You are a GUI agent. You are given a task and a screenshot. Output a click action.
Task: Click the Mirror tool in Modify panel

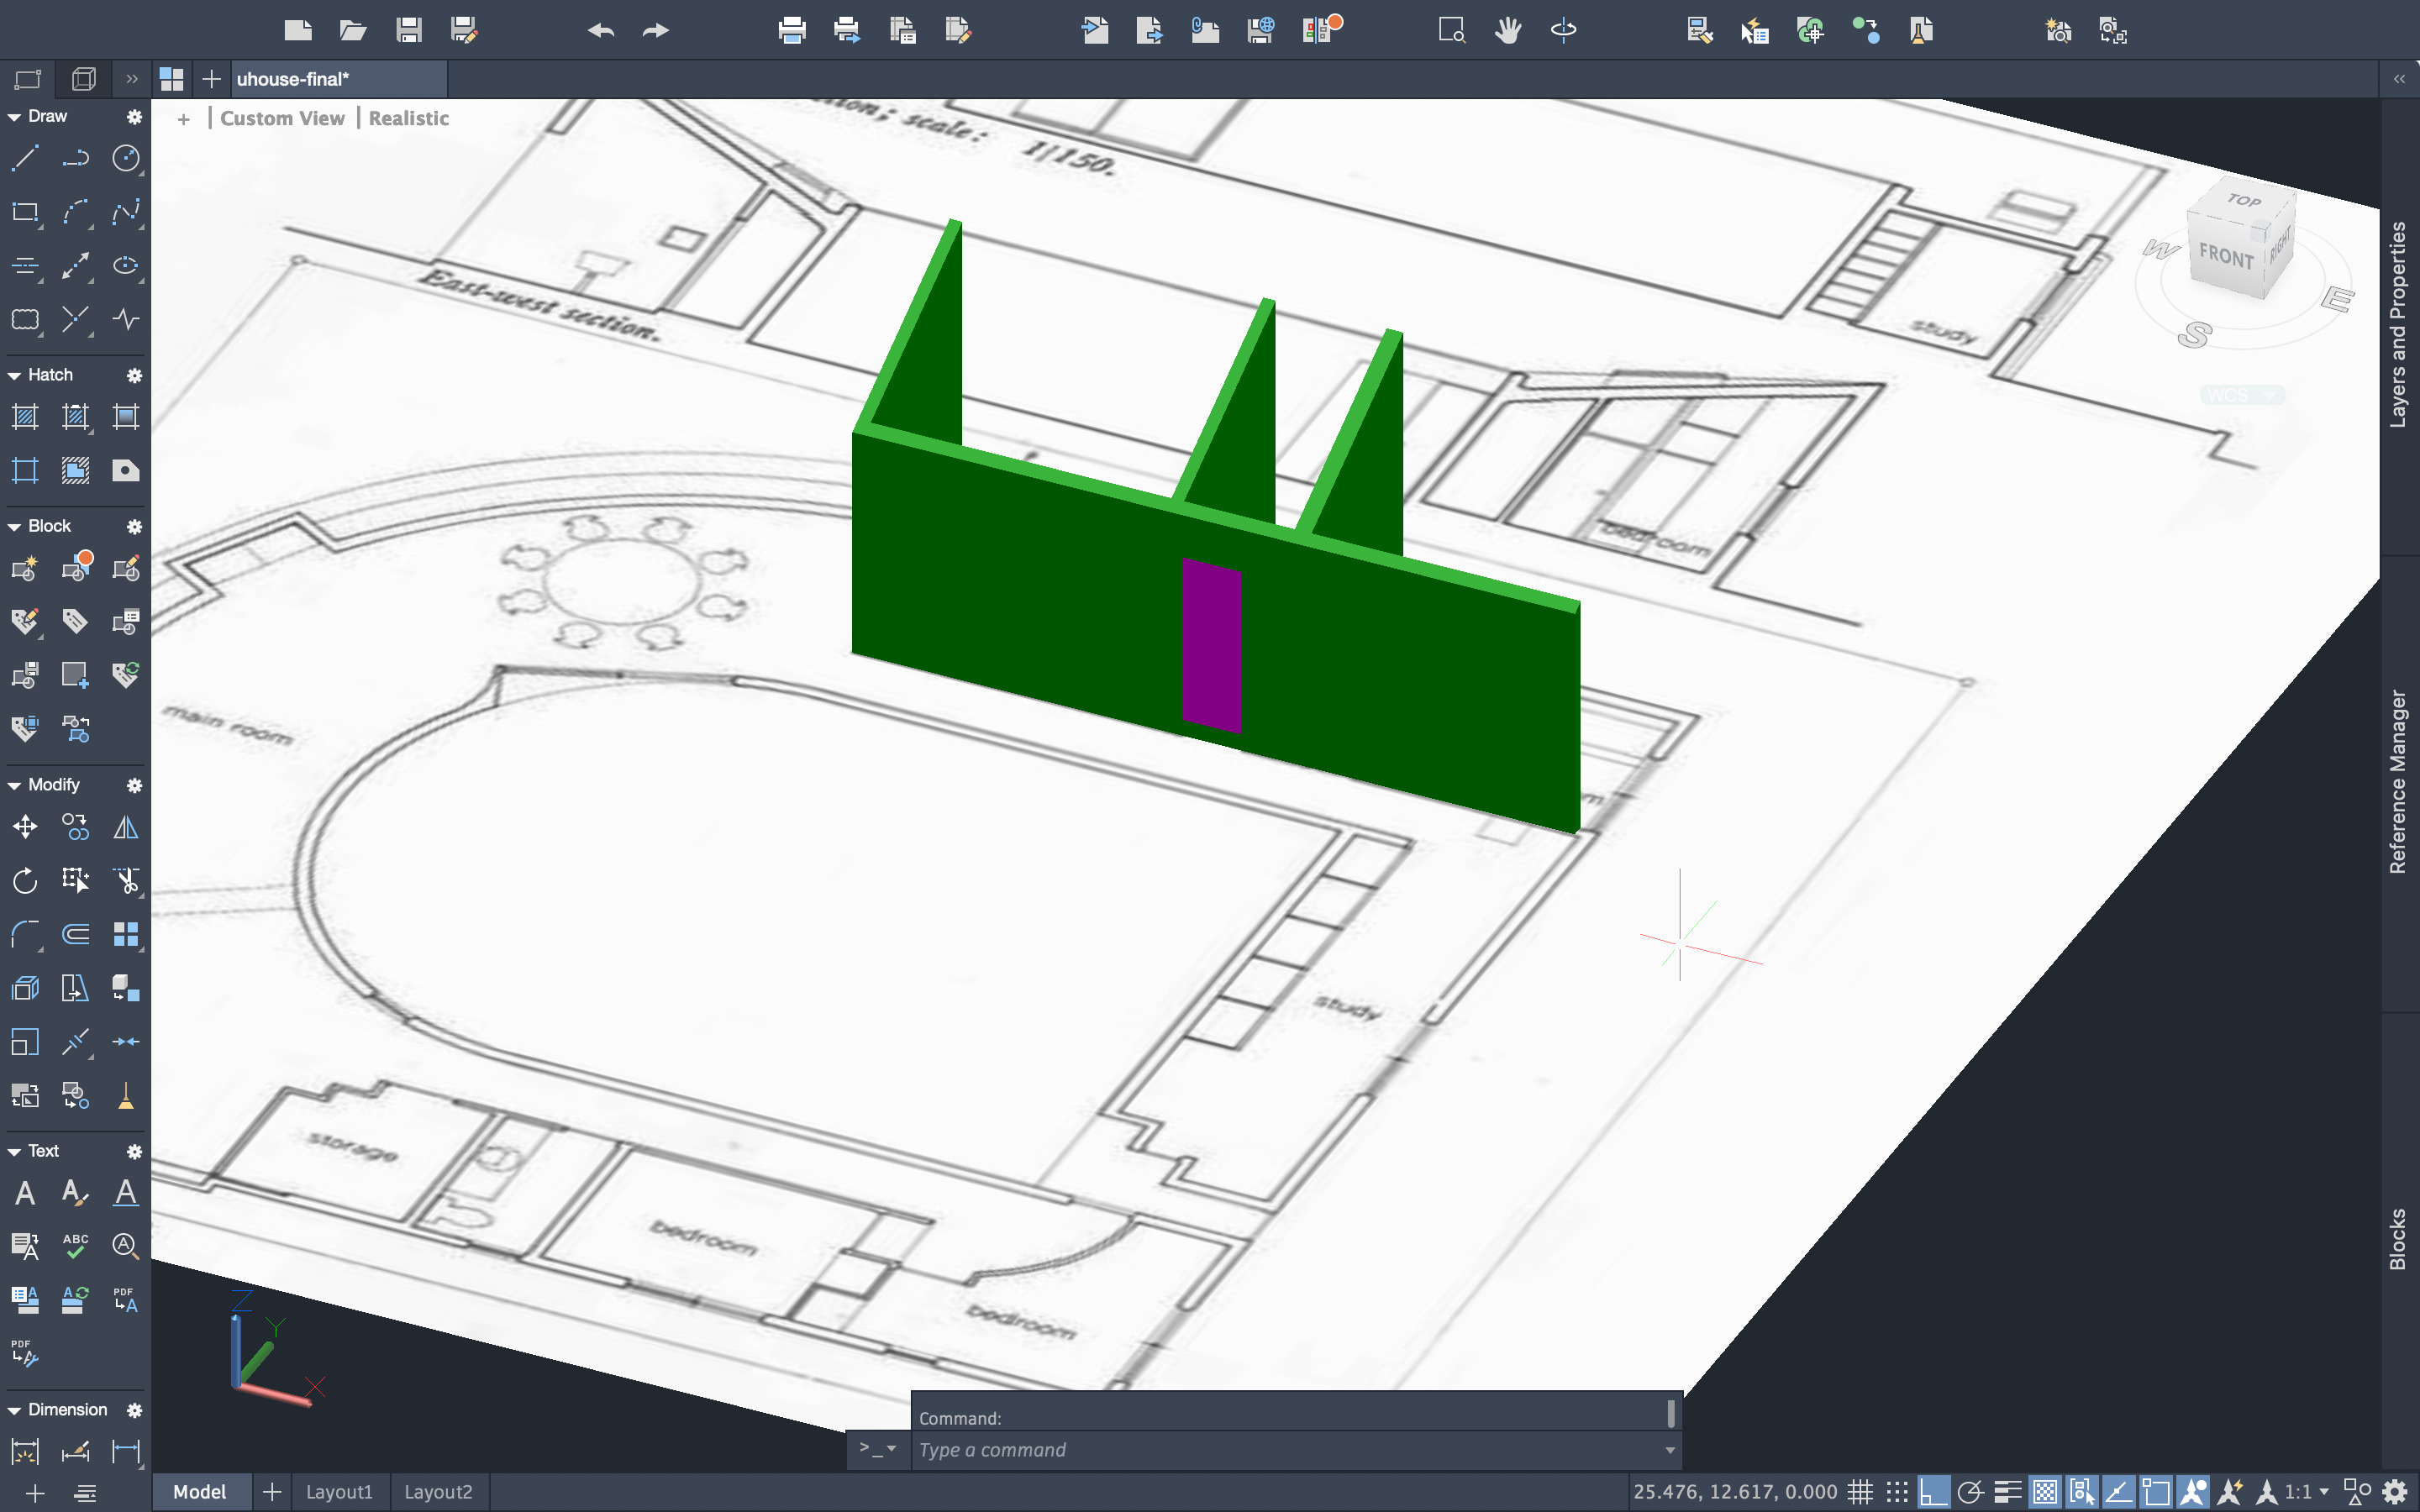coord(125,827)
